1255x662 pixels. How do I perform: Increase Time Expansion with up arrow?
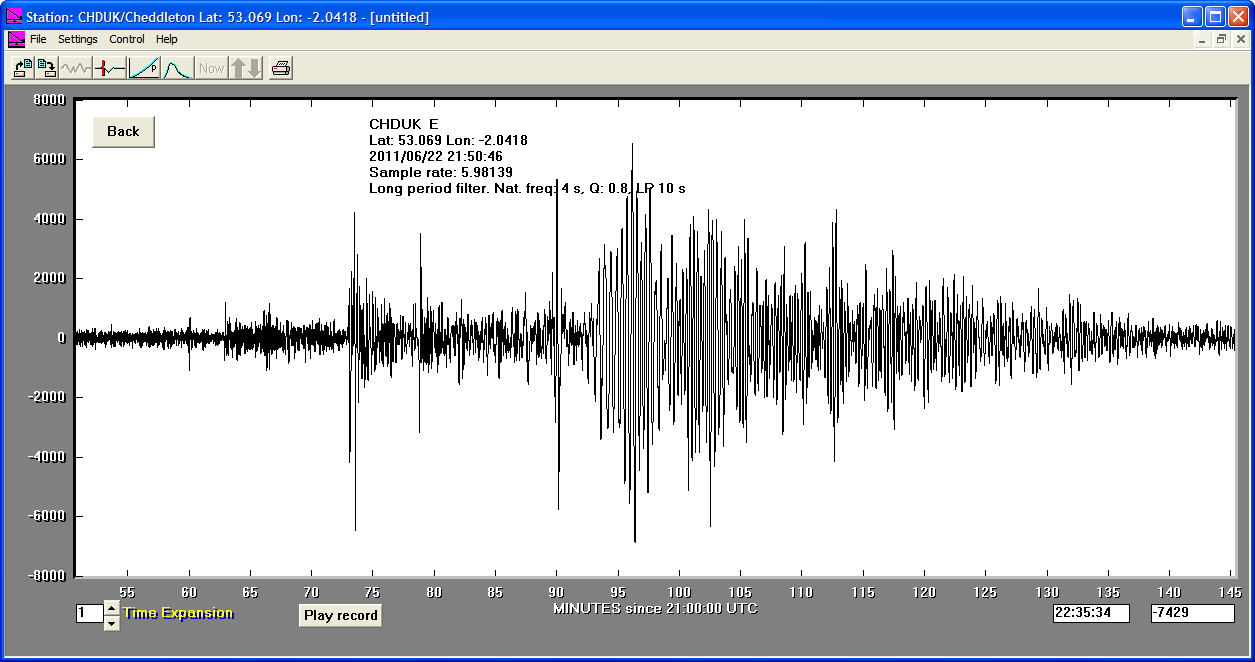point(112,607)
